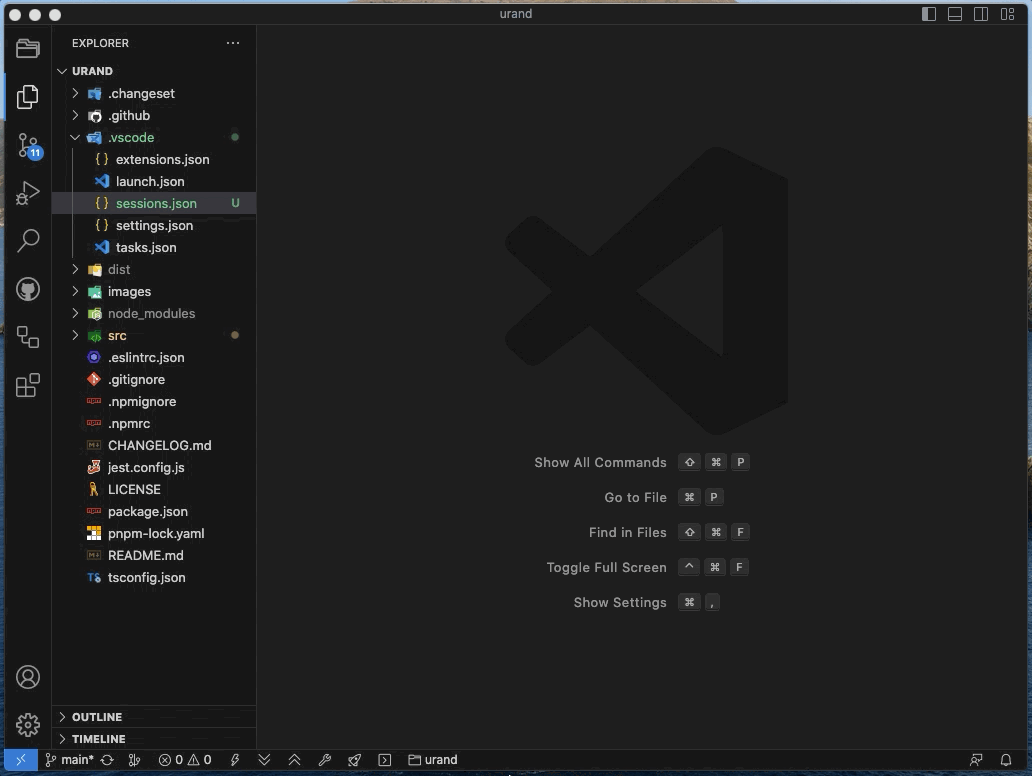
Task: Open package.json file
Action: [x=154, y=511]
